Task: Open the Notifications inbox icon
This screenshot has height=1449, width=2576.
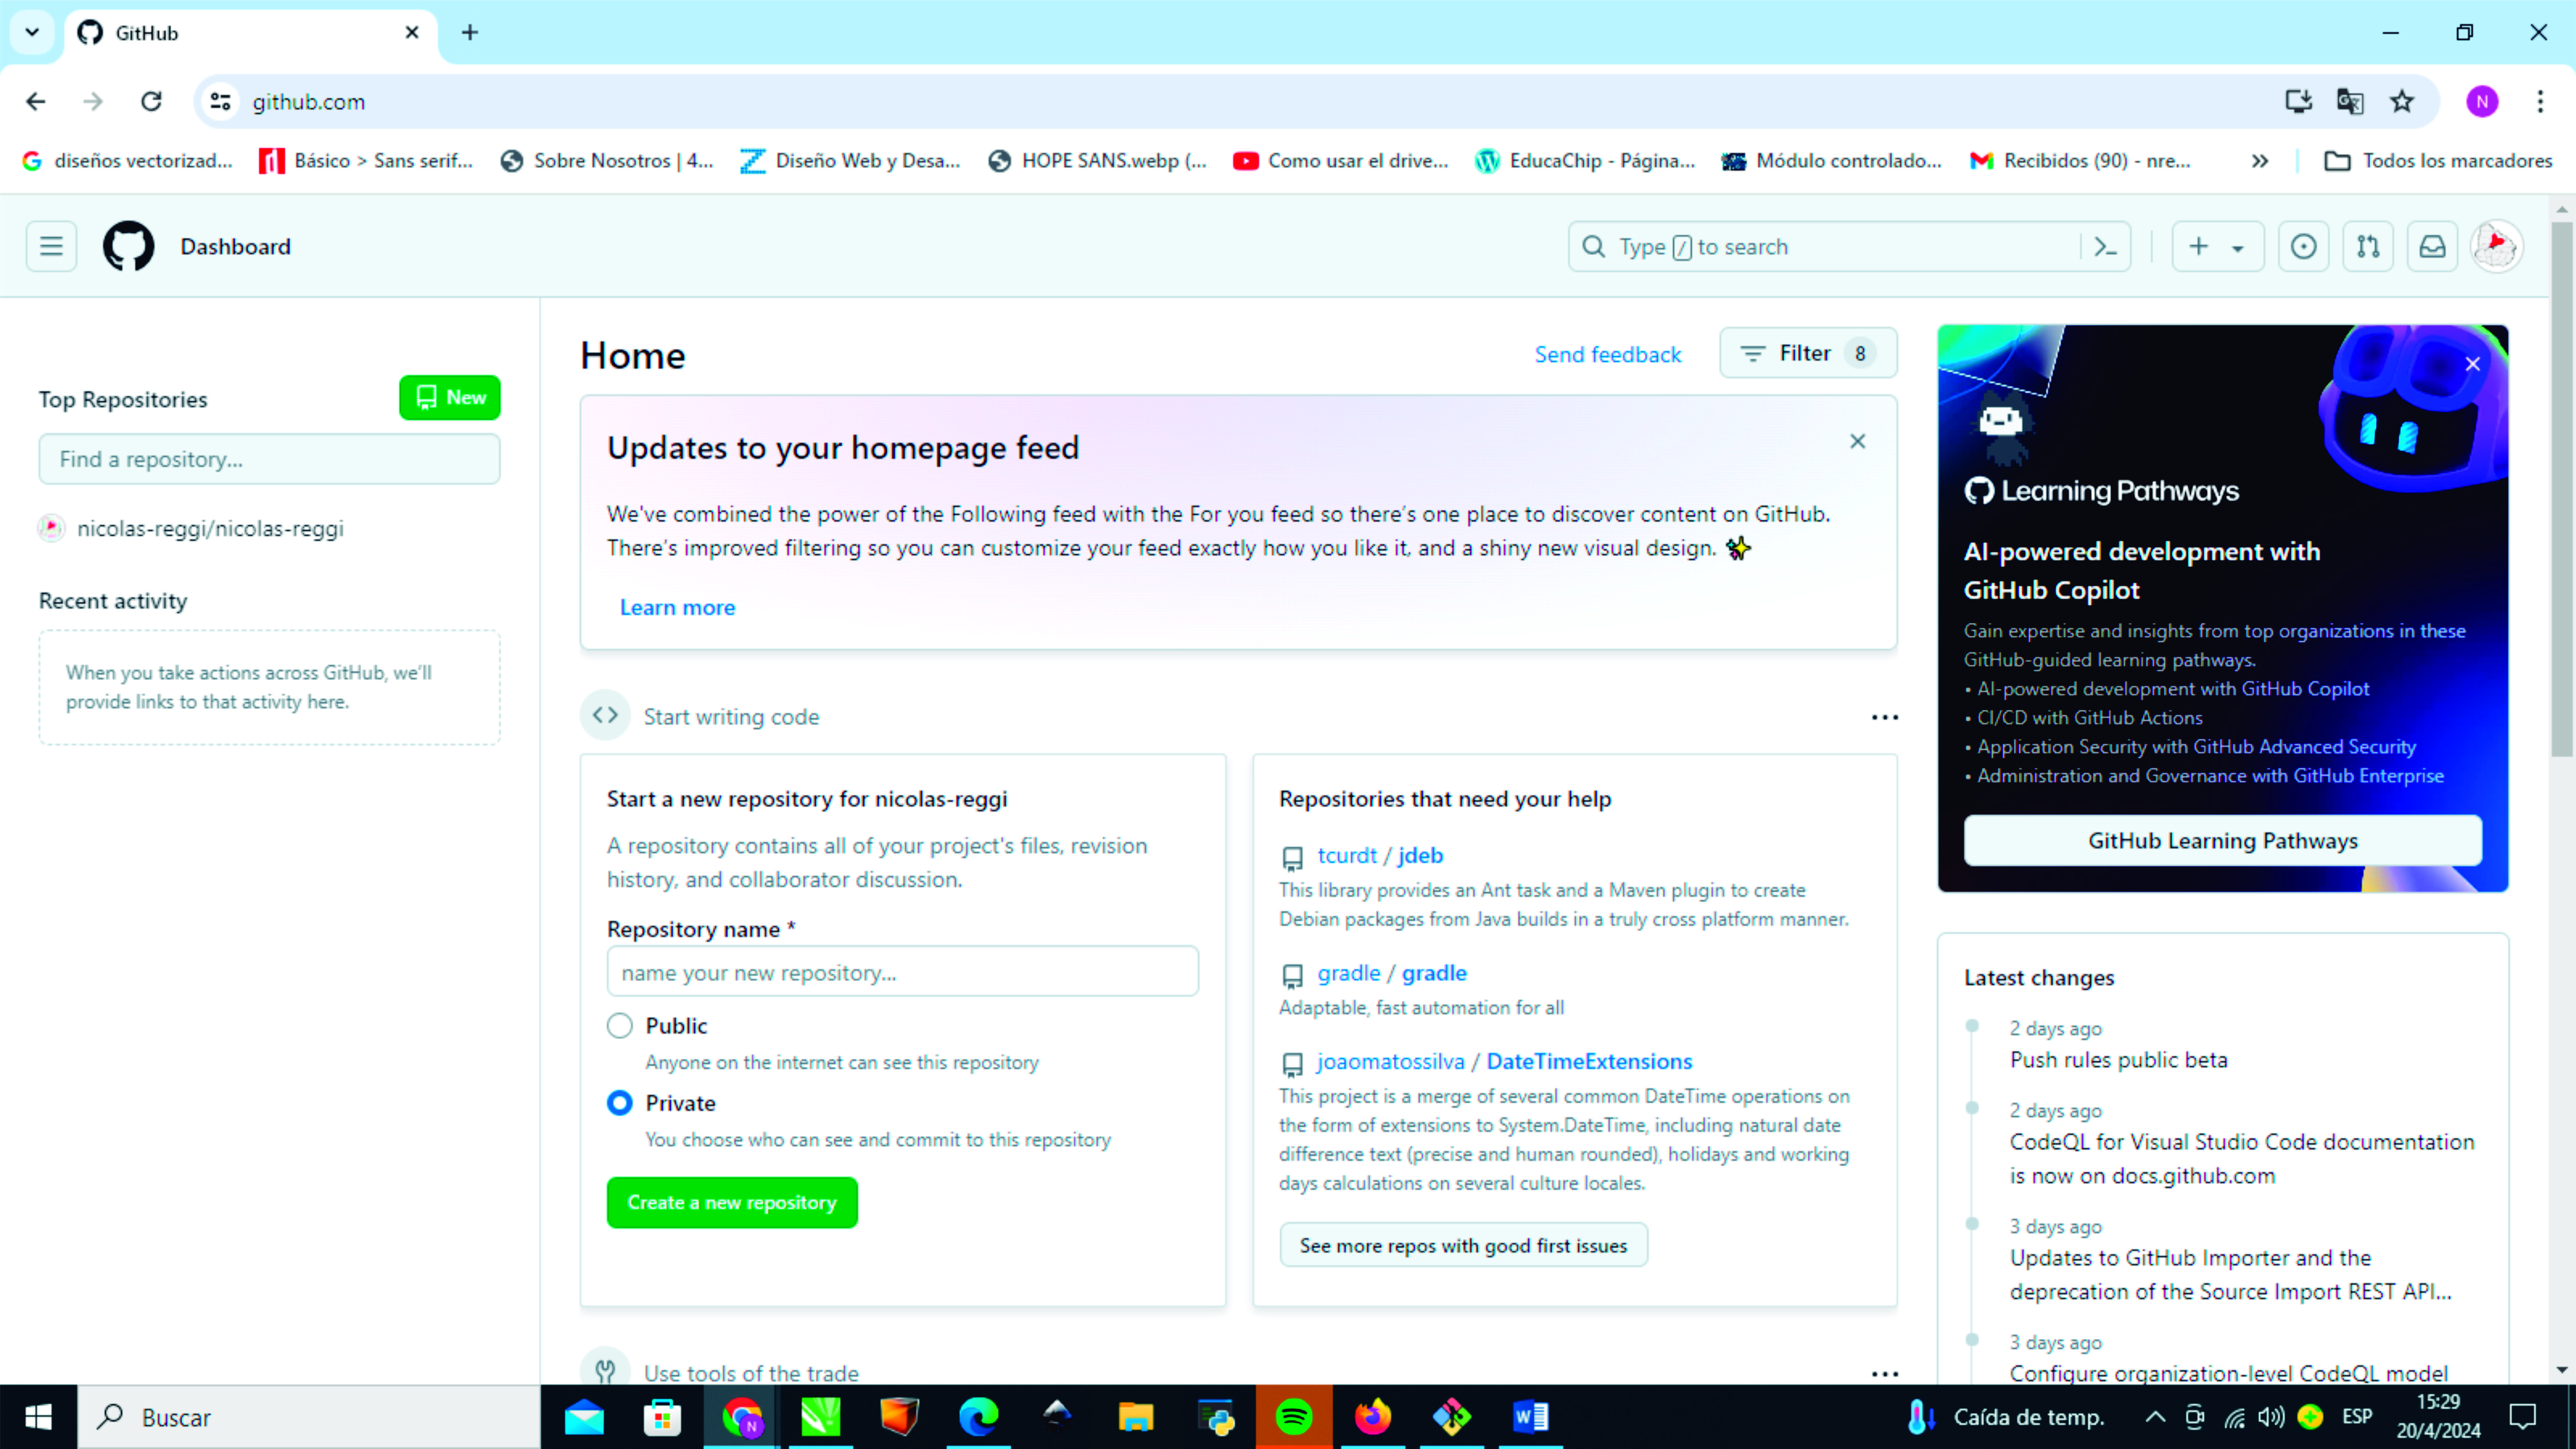Action: pos(2432,247)
